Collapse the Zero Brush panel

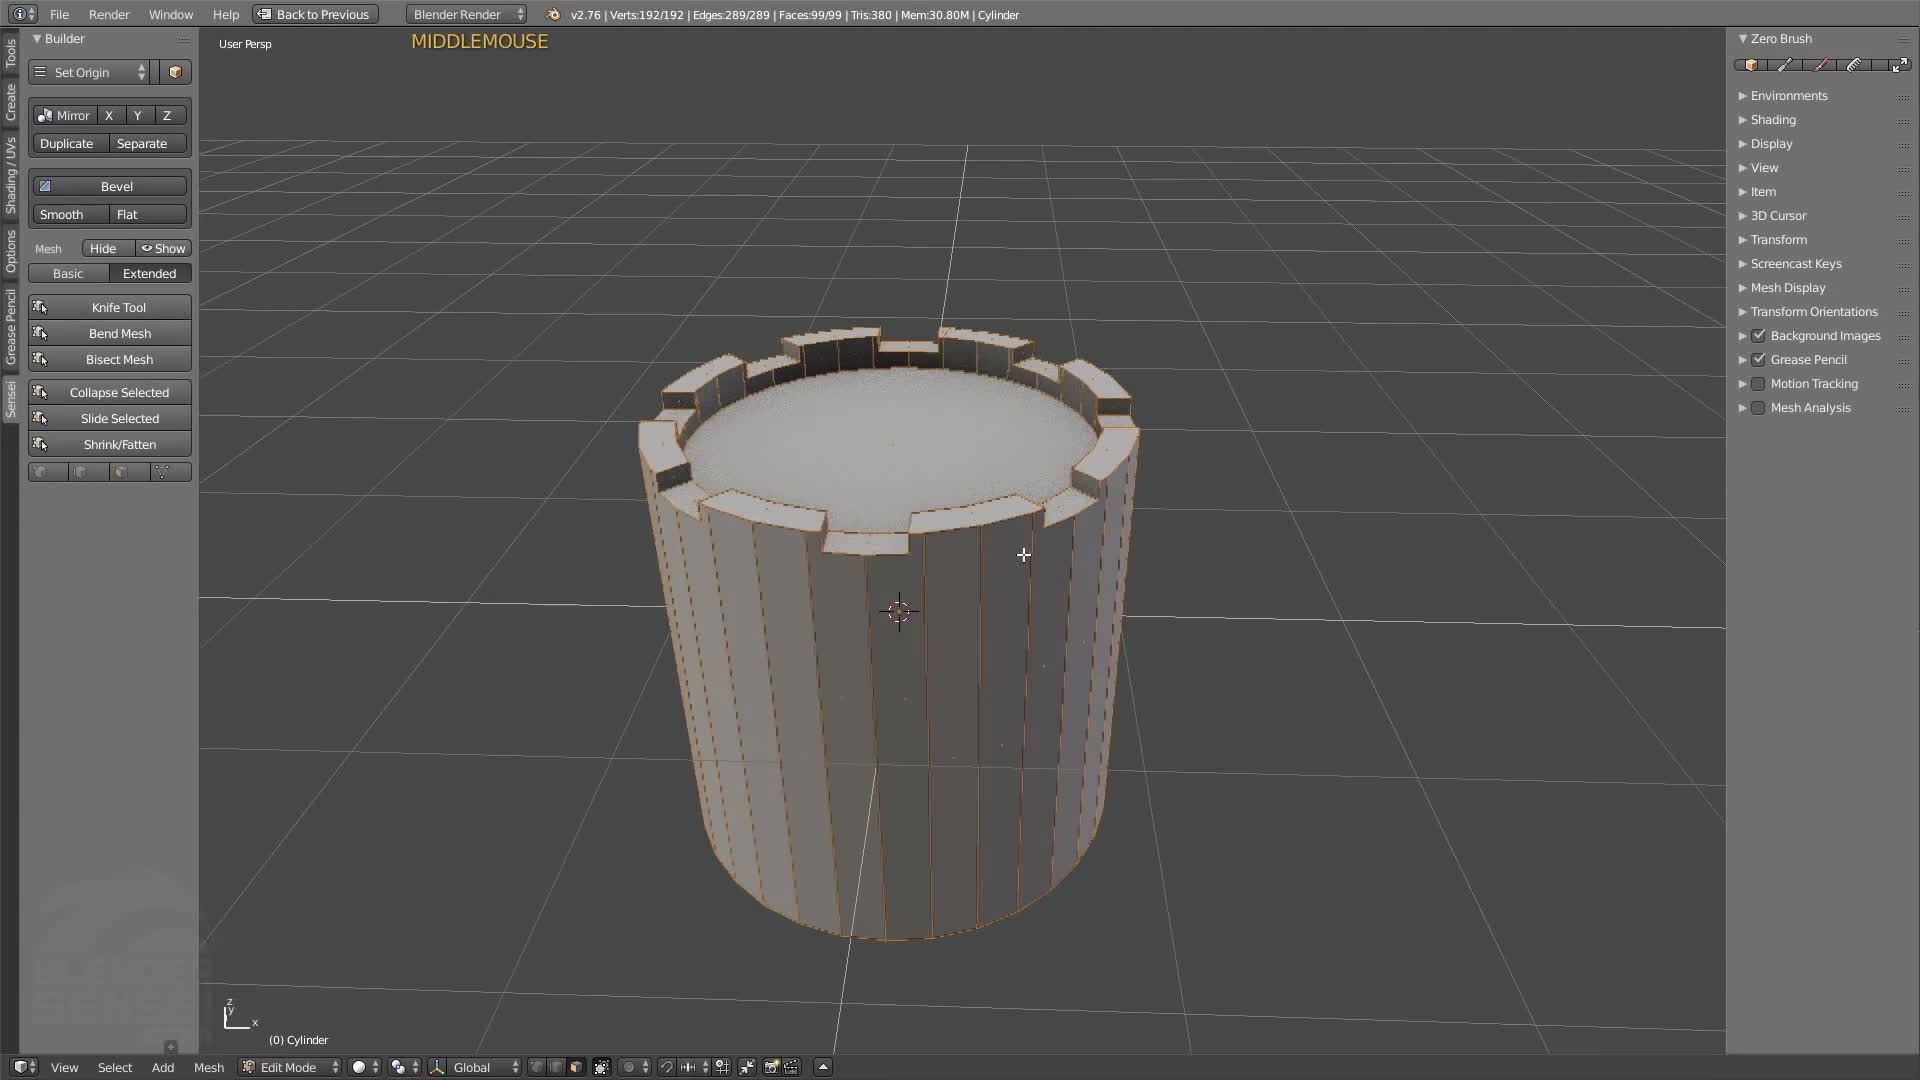pyautogui.click(x=1743, y=38)
